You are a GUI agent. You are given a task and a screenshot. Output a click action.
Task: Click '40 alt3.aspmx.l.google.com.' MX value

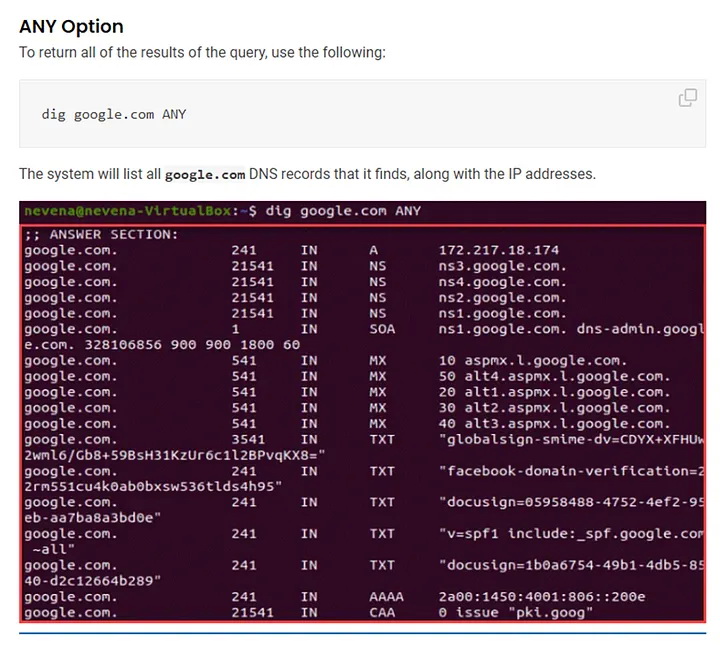coord(555,424)
